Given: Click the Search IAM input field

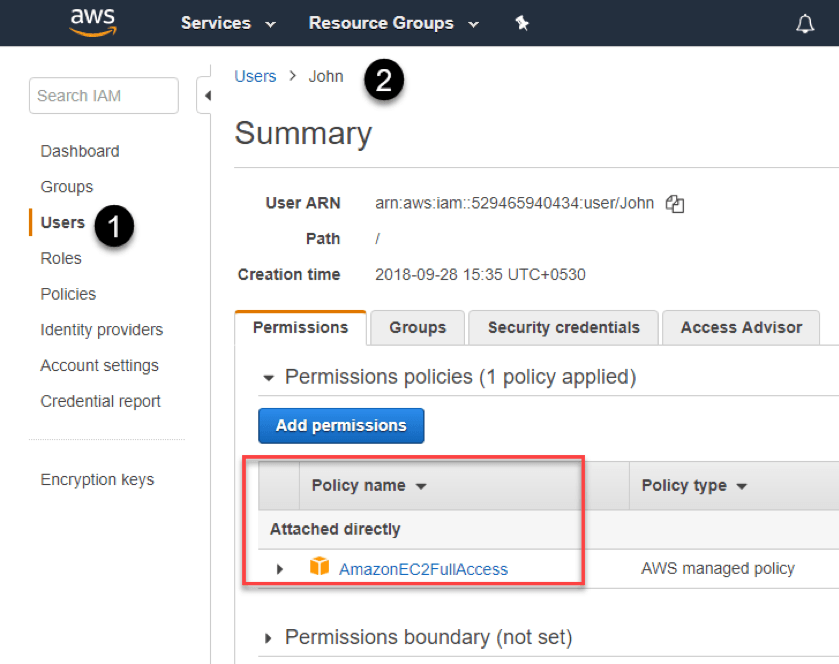Looking at the screenshot, I should point(103,96).
